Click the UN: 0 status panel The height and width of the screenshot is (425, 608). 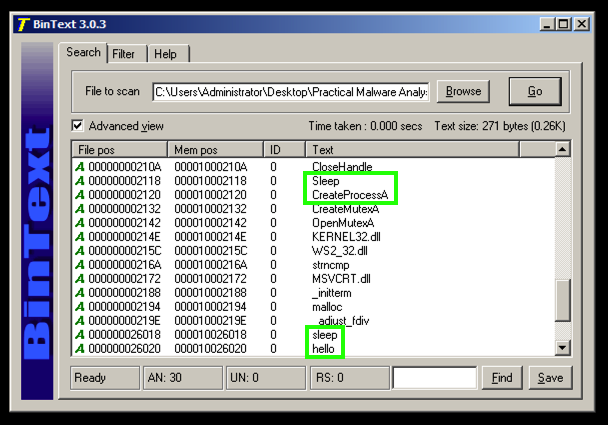click(266, 378)
